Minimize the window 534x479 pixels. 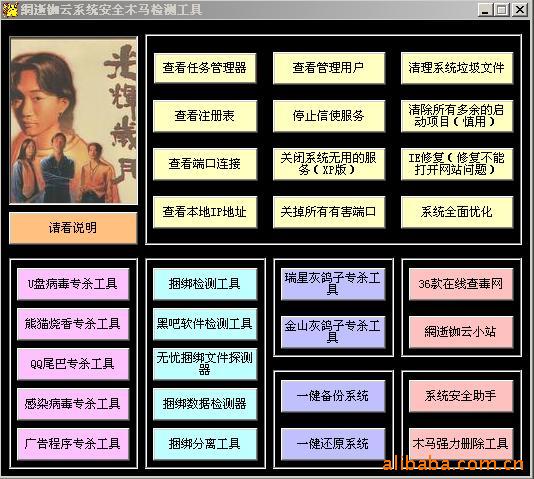(x=485, y=10)
